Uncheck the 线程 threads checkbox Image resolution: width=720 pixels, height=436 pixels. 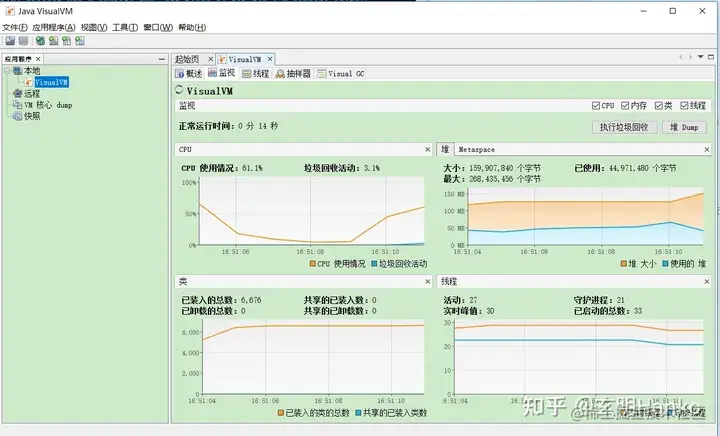coord(684,106)
